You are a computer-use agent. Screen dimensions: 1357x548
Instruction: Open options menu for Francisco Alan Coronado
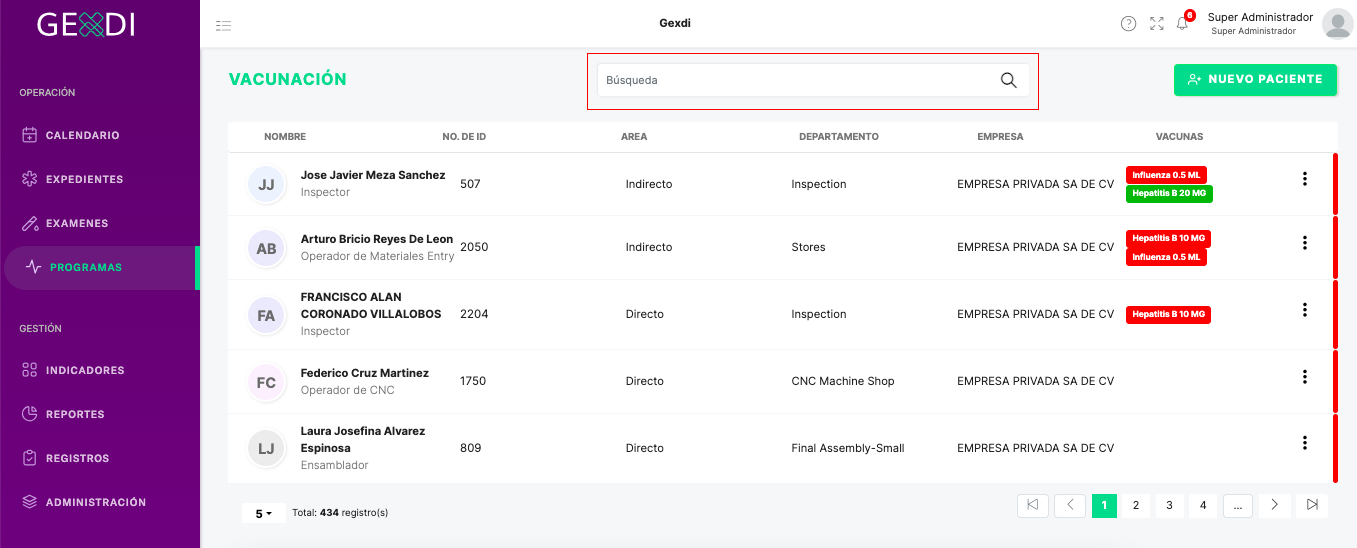[1304, 310]
